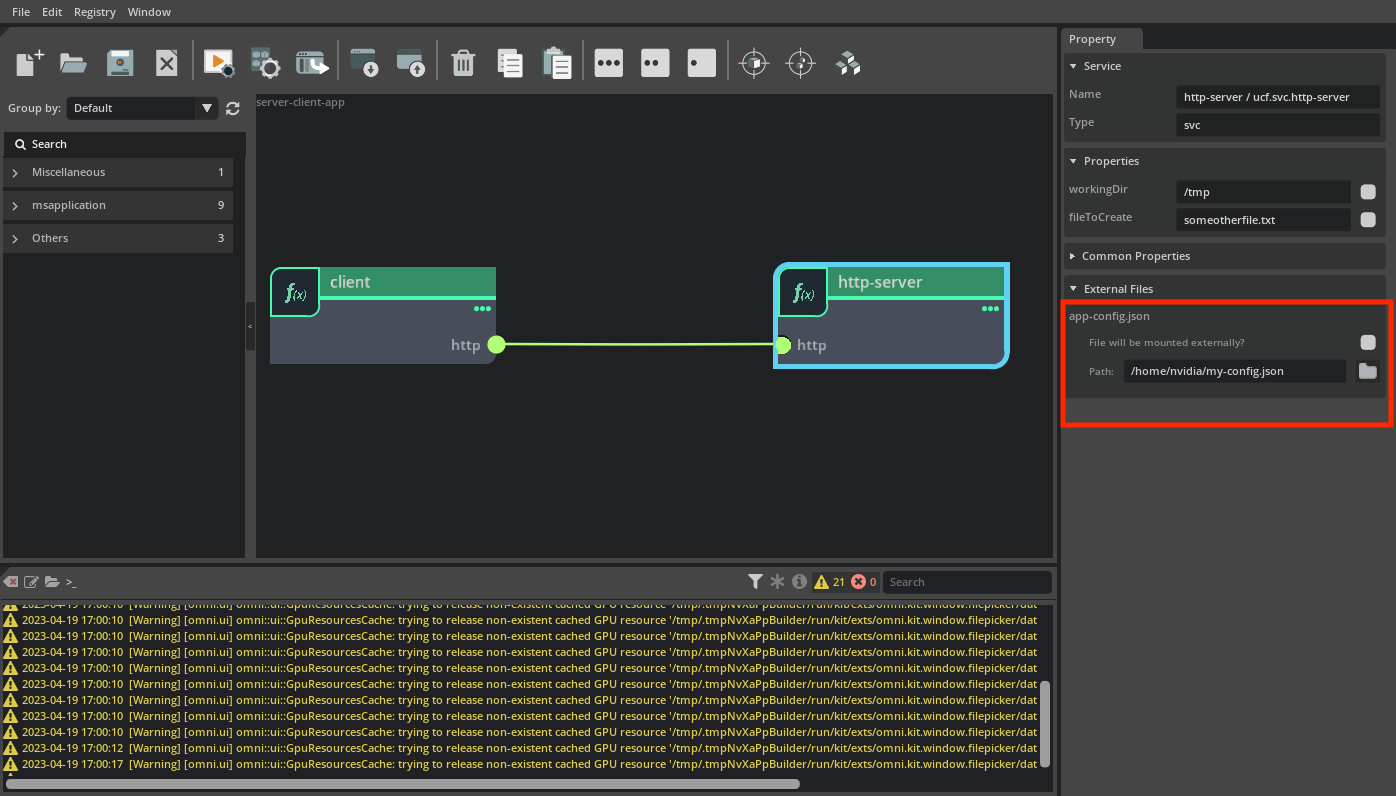This screenshot has width=1396, height=796.
Task: Click the delete trash can icon
Action: 462,63
